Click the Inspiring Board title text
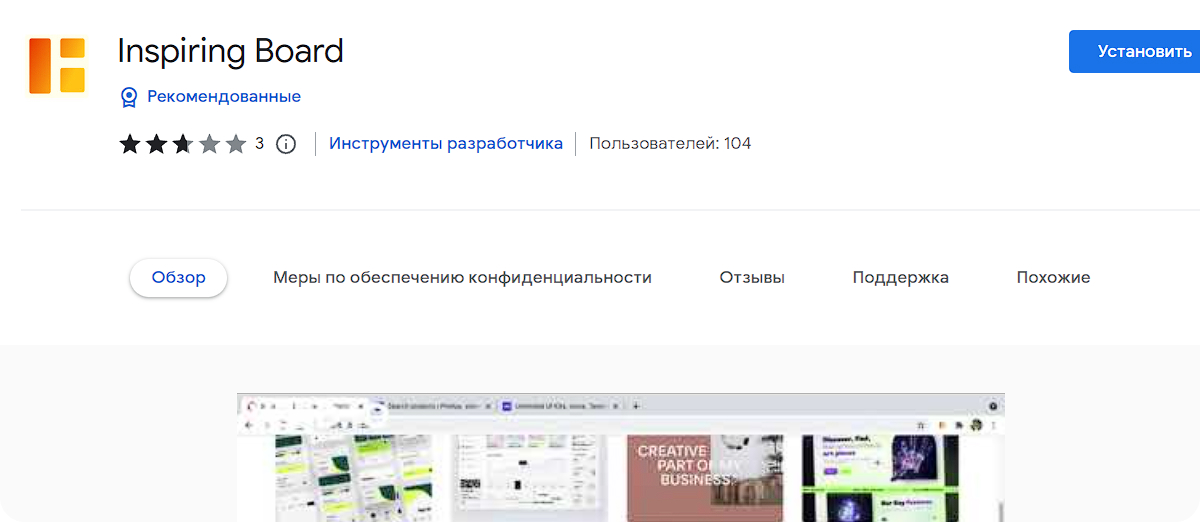1200x522 pixels. click(x=231, y=51)
